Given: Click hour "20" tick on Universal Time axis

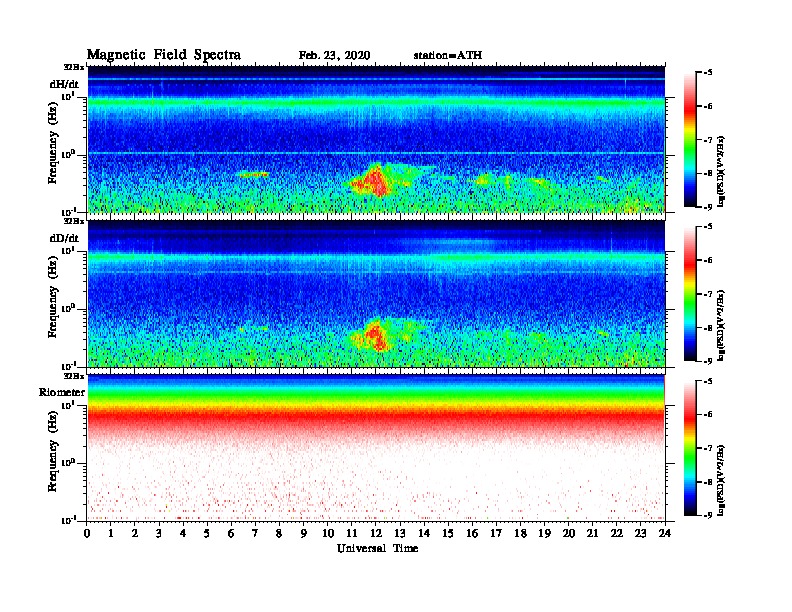Looking at the screenshot, I should point(569,534).
